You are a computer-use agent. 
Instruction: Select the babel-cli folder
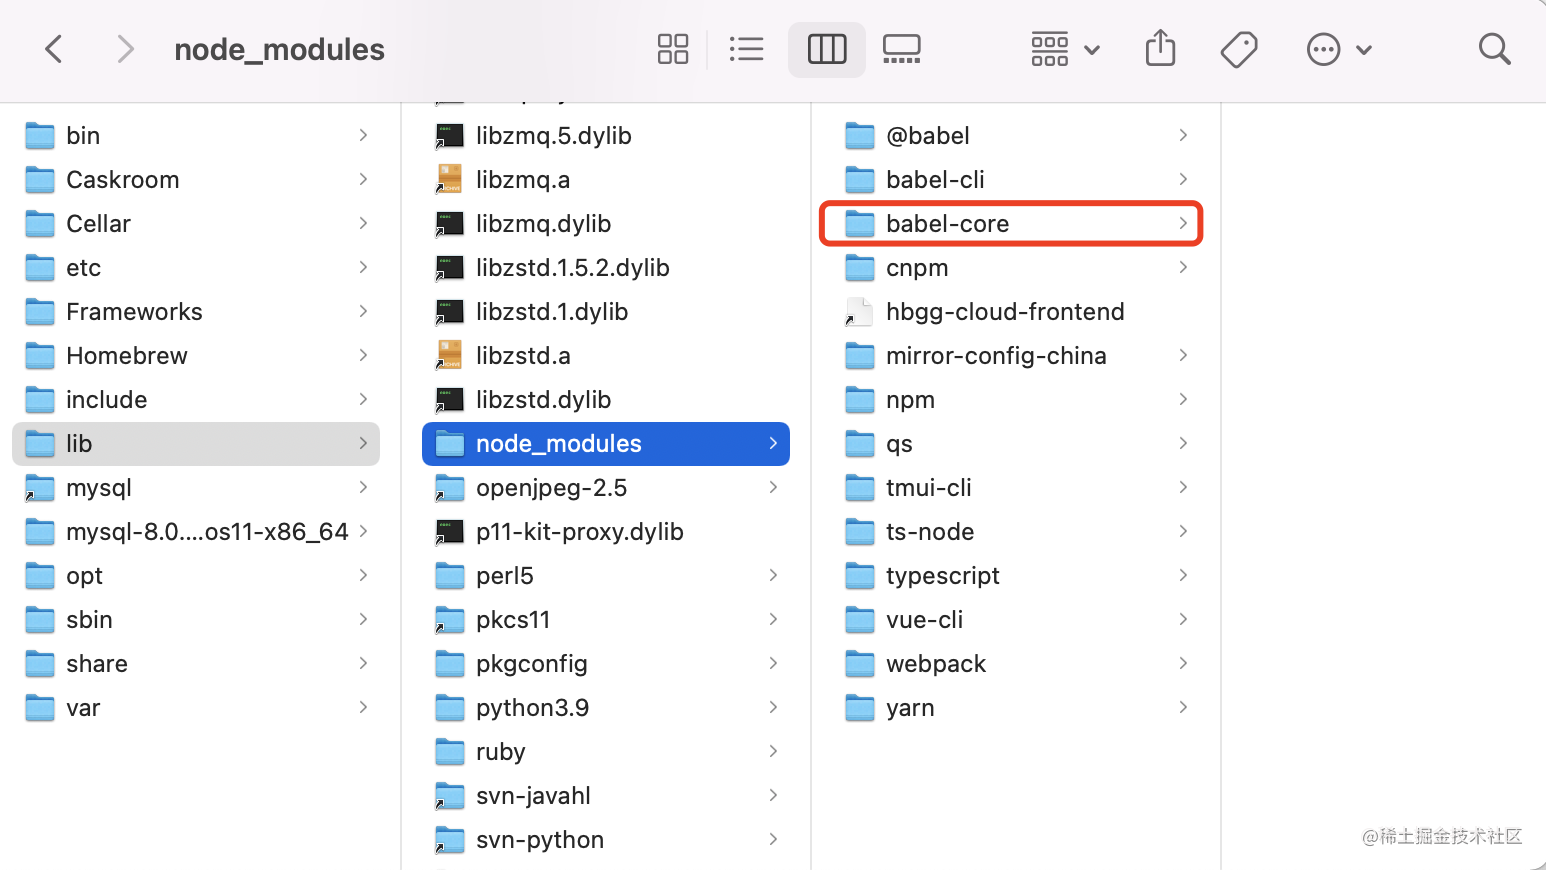[x=1016, y=179]
